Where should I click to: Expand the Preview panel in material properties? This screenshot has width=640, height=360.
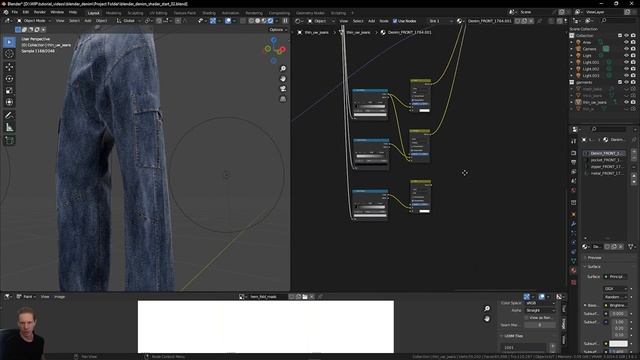click(x=594, y=258)
